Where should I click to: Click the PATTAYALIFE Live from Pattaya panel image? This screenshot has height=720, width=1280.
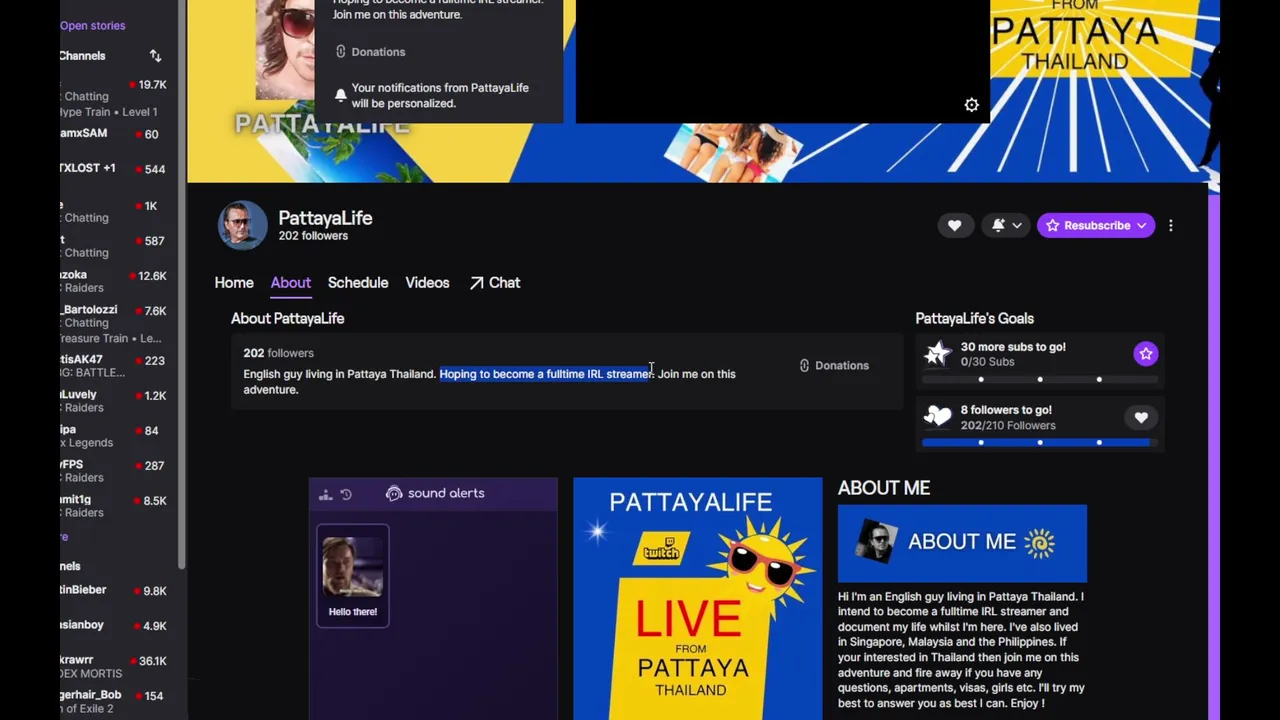click(x=698, y=598)
